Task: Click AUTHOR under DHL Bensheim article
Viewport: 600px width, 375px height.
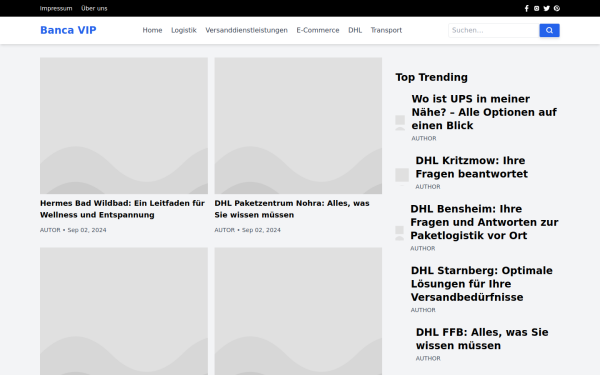Action: [x=423, y=248]
